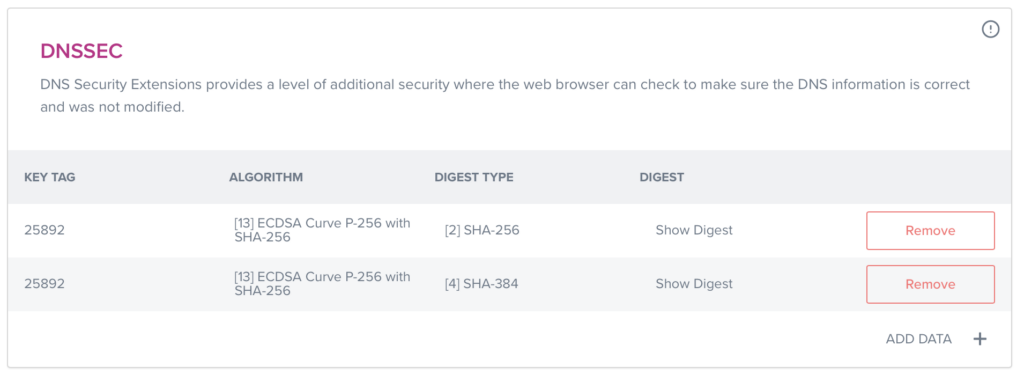Click the KEY TAG column header
The image size is (1024, 382).
click(50, 177)
